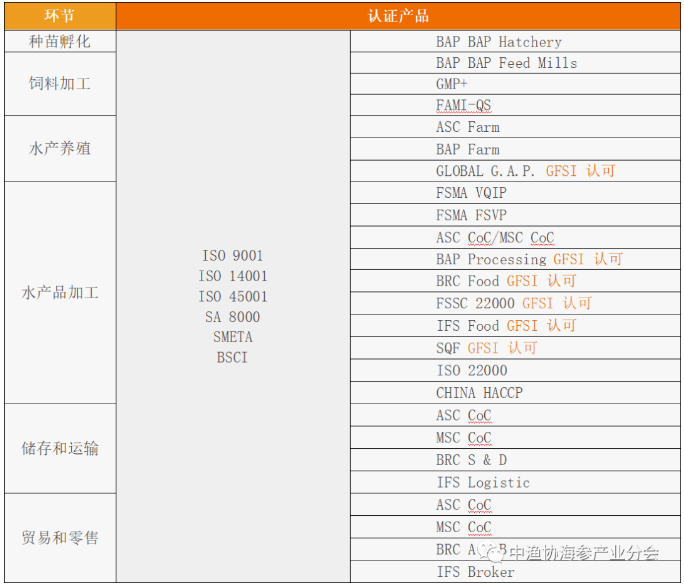
Task: Select the GMP+ row
Action: point(515,84)
